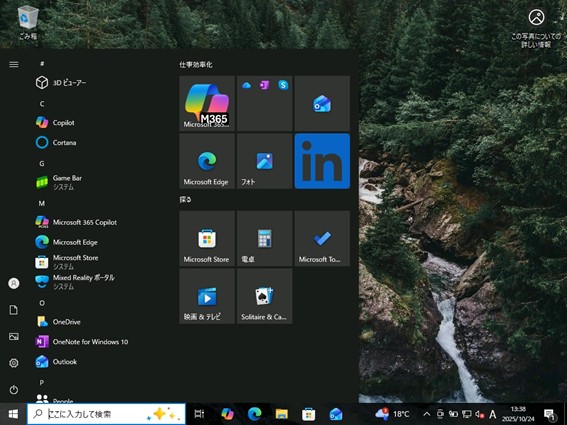
Task: Click the 仕事効率化 group title
Action: (x=196, y=65)
